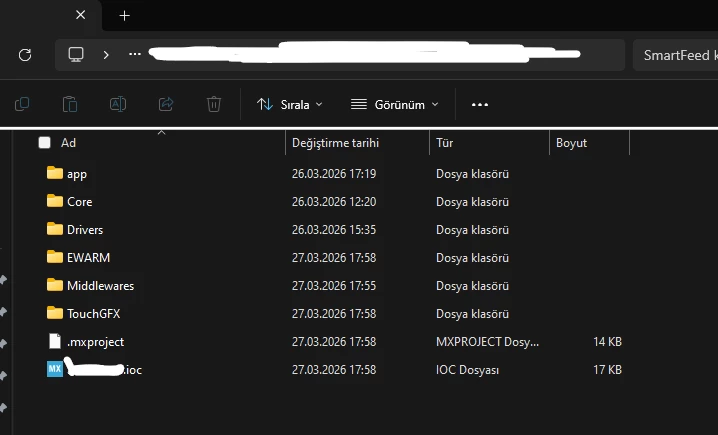This screenshot has width=718, height=435.
Task: Sort by Değiştirme tarihi column header
Action: click(x=335, y=143)
